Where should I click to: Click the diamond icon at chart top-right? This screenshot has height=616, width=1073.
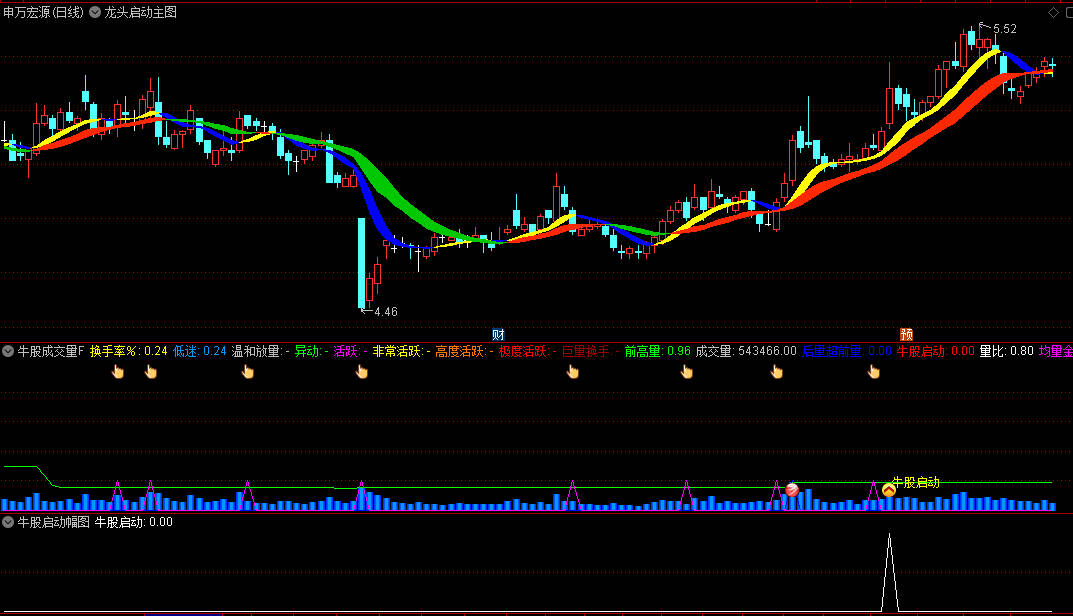click(1053, 12)
